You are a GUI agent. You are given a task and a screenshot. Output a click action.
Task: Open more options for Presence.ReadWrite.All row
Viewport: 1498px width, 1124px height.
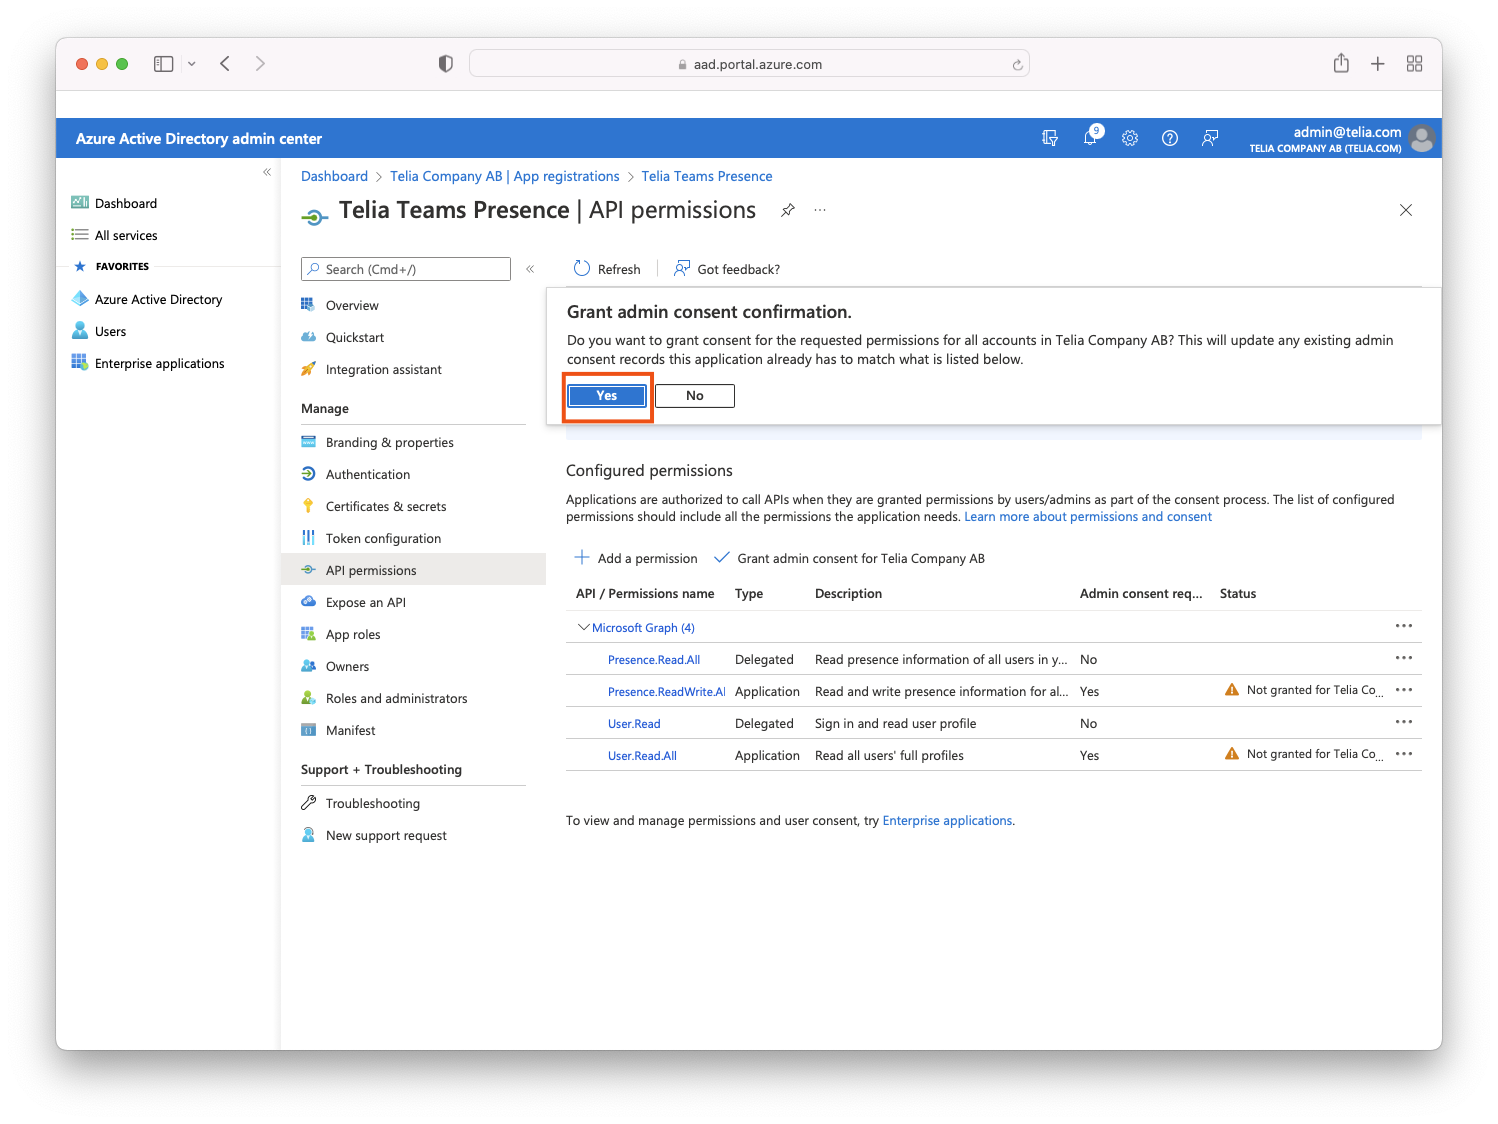pos(1404,690)
